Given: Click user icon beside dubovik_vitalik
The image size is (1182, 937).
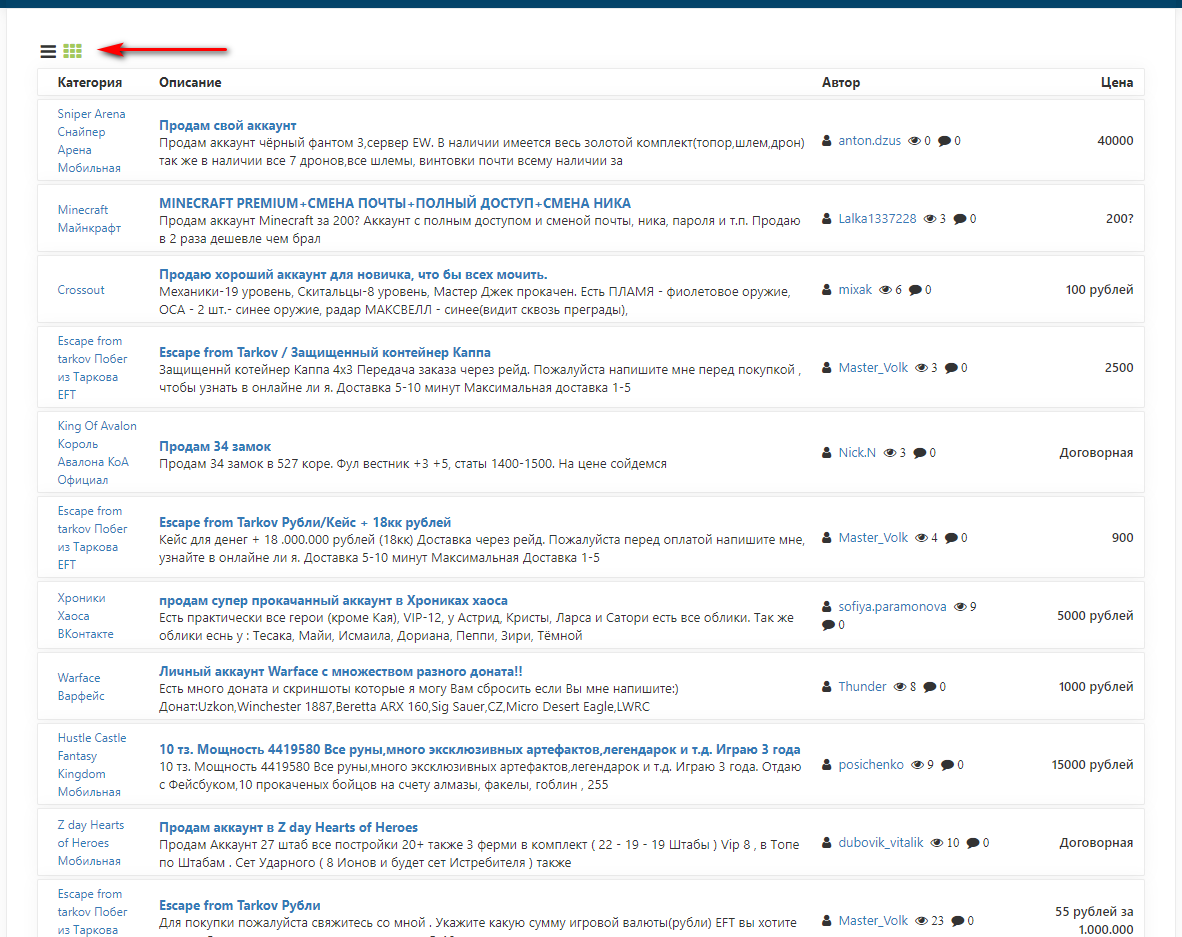Looking at the screenshot, I should point(827,843).
